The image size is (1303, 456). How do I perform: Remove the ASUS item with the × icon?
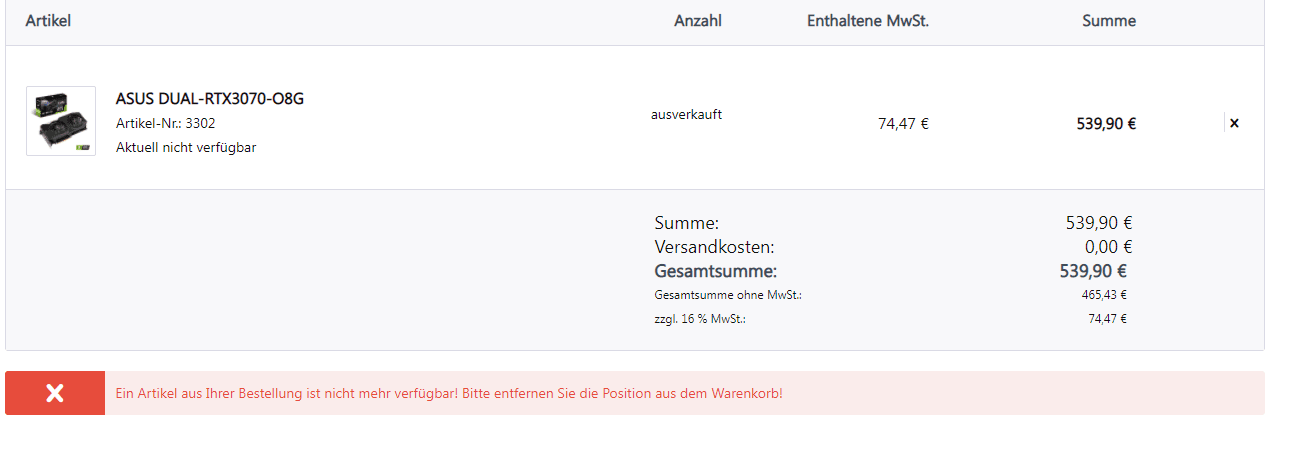coord(1234,123)
